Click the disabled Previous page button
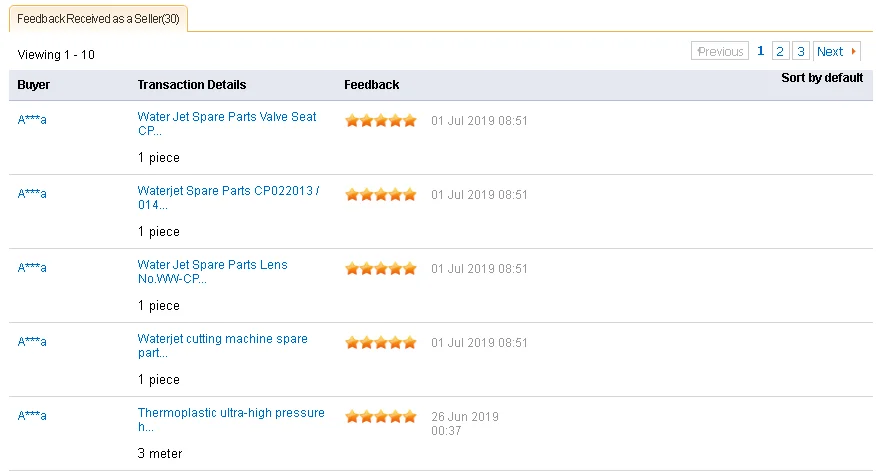876x471 pixels. [x=720, y=51]
